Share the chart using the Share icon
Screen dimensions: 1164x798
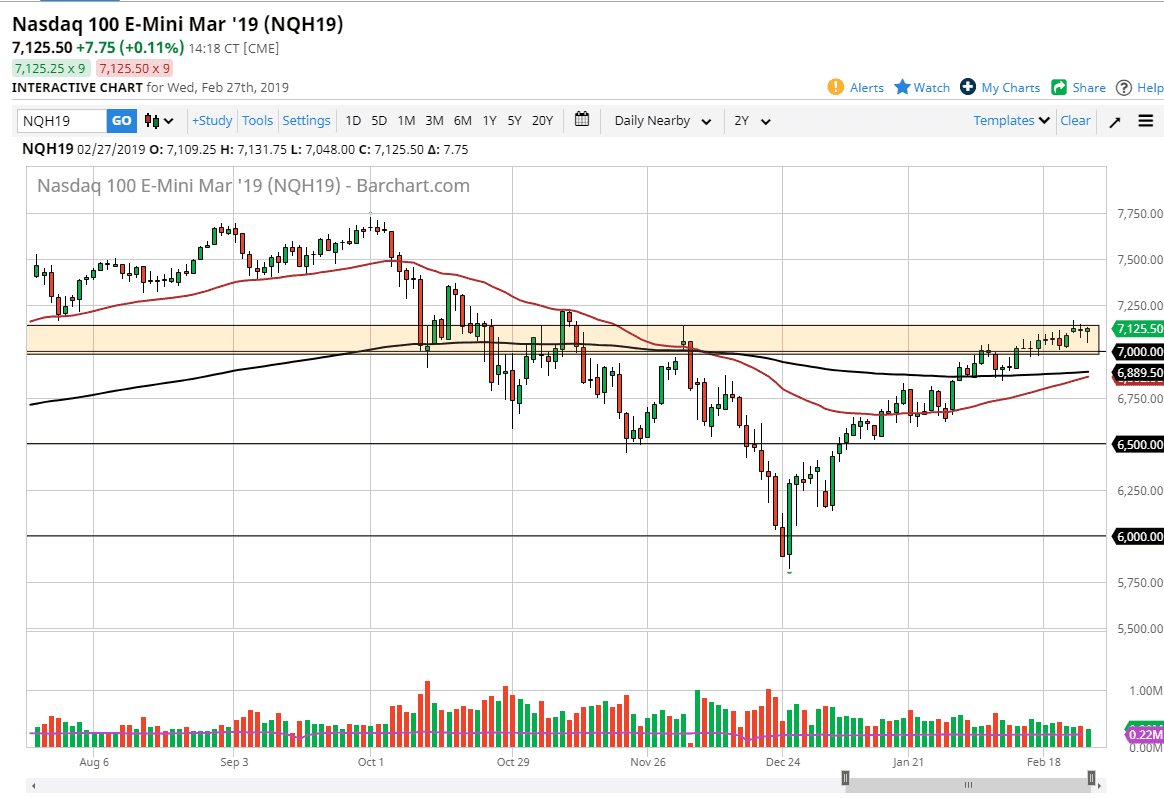[1061, 87]
